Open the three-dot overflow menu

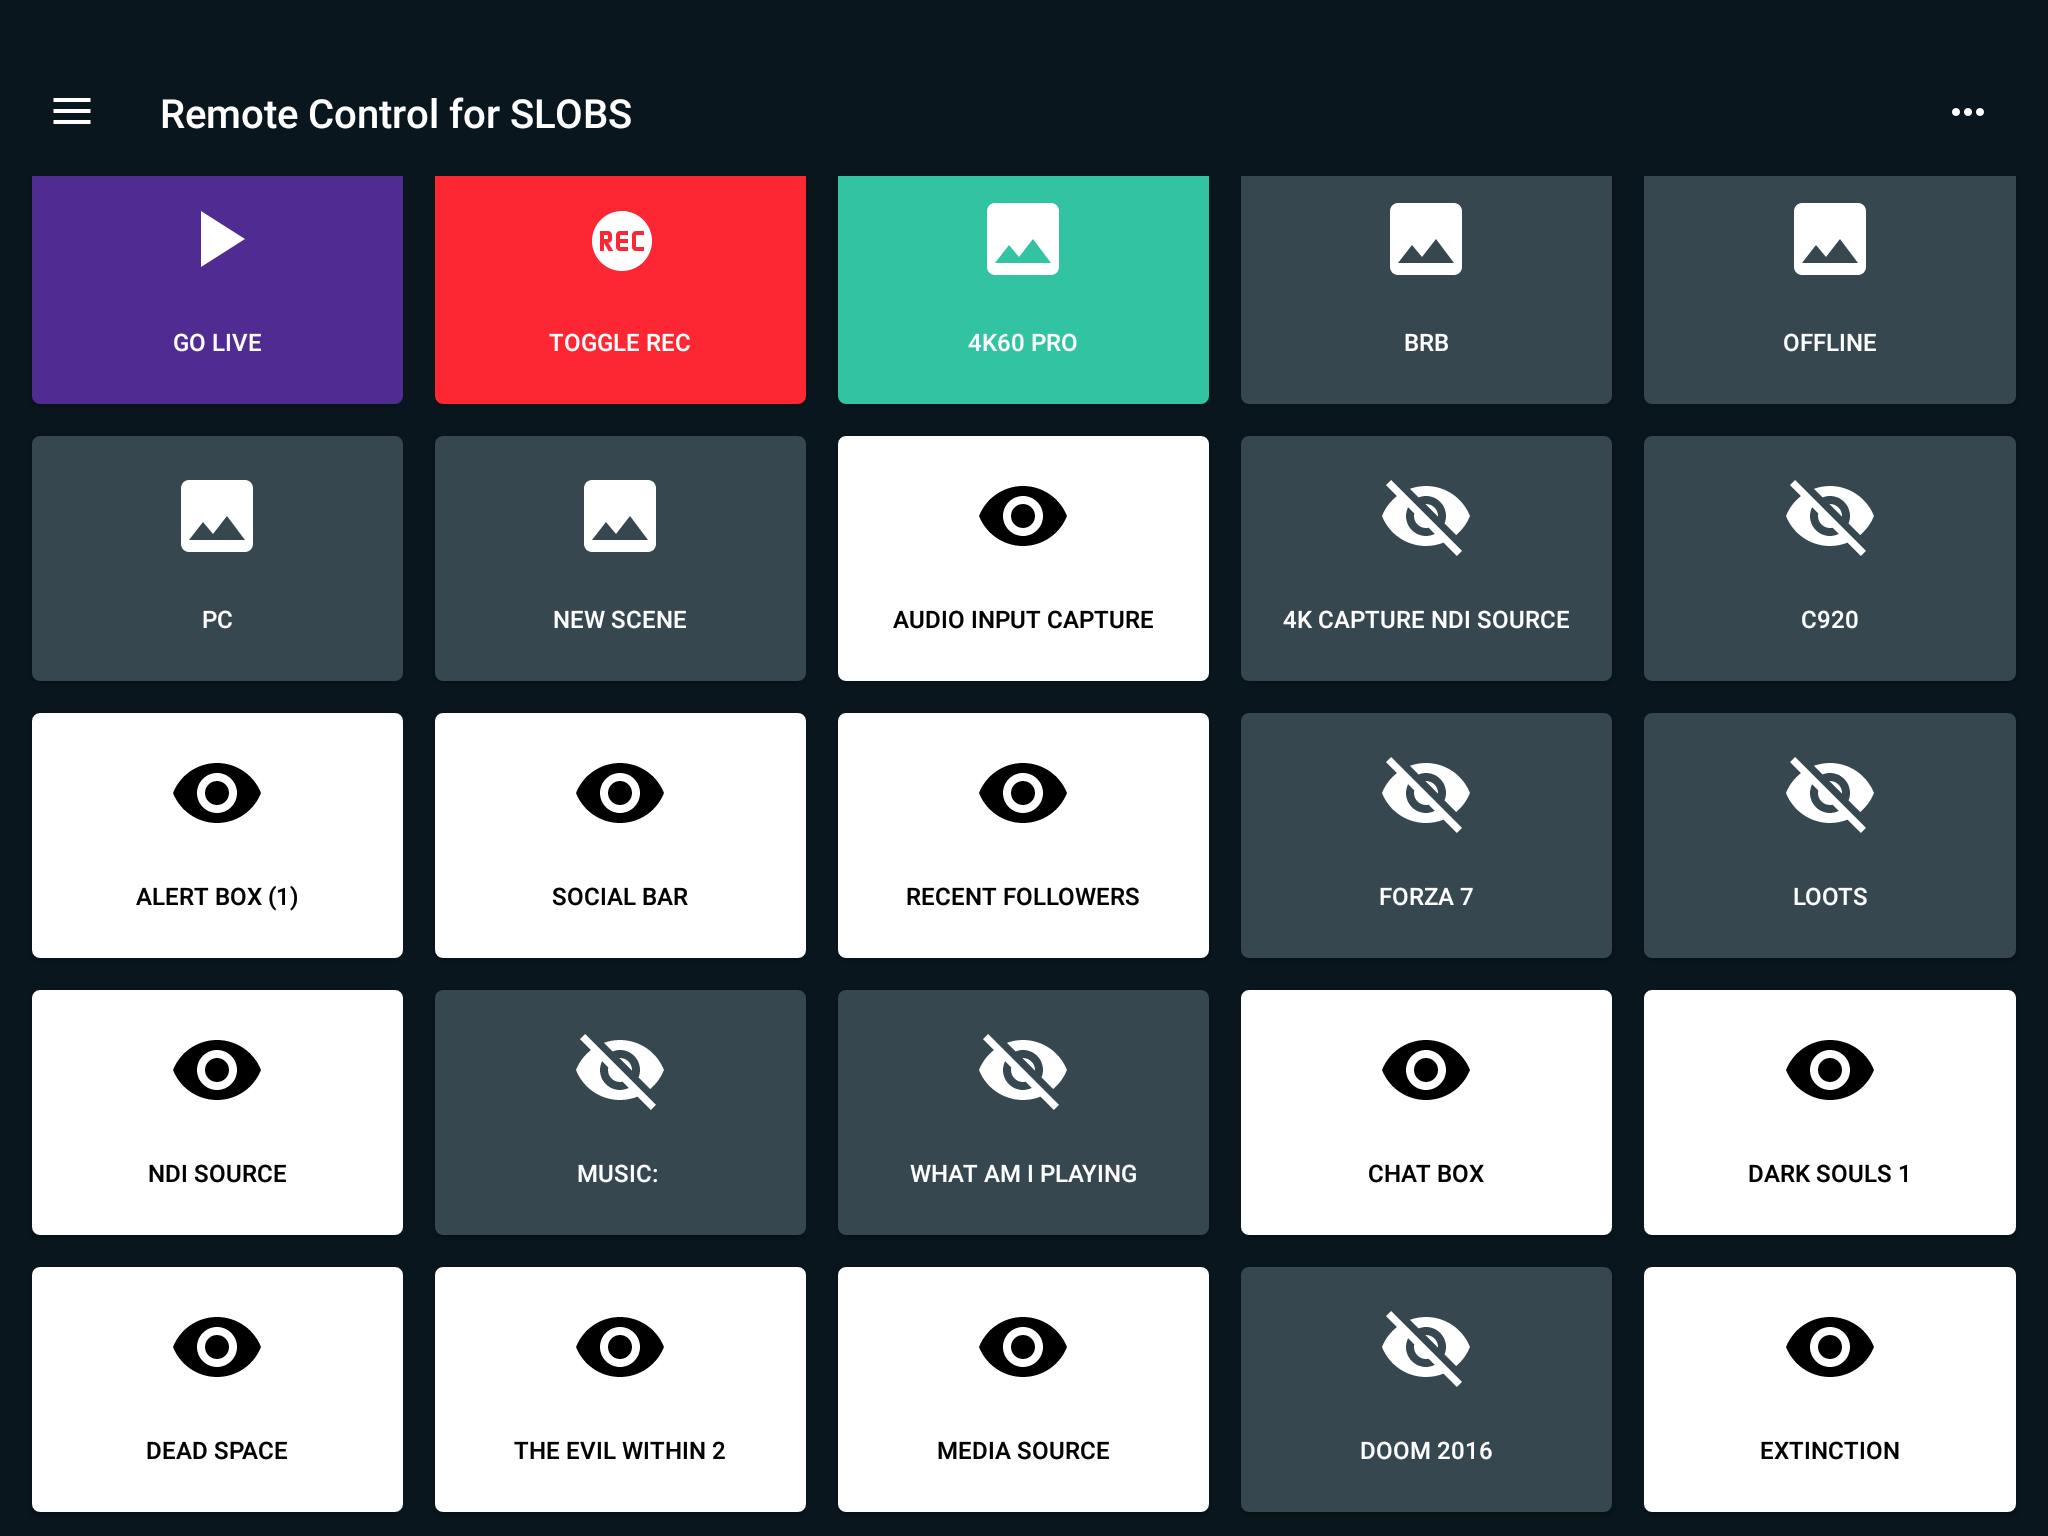(x=1967, y=112)
